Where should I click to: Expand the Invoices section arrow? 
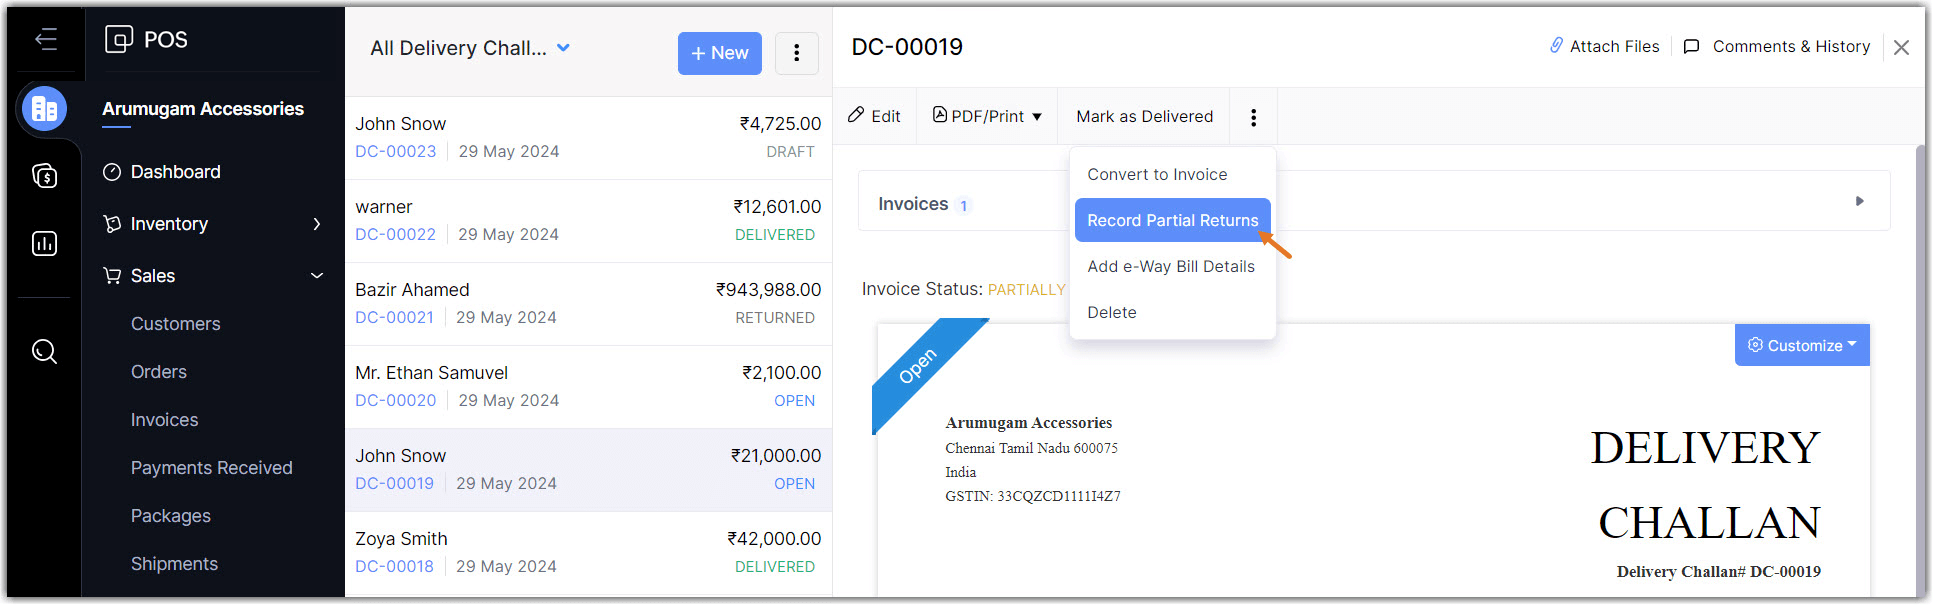[1859, 201]
